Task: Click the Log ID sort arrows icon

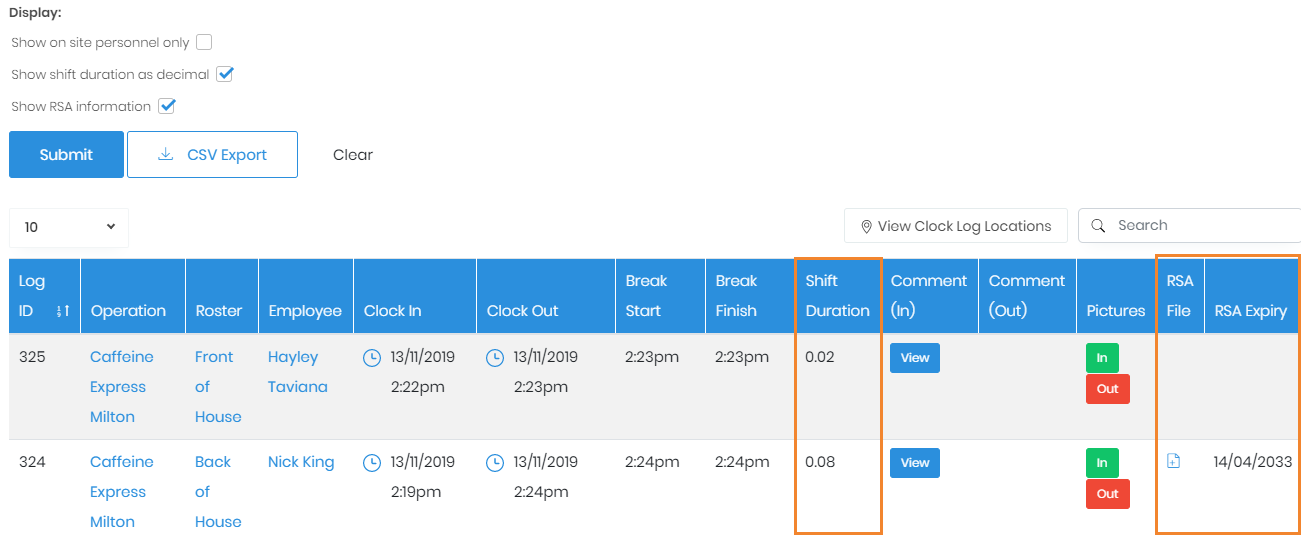Action: coord(62,311)
